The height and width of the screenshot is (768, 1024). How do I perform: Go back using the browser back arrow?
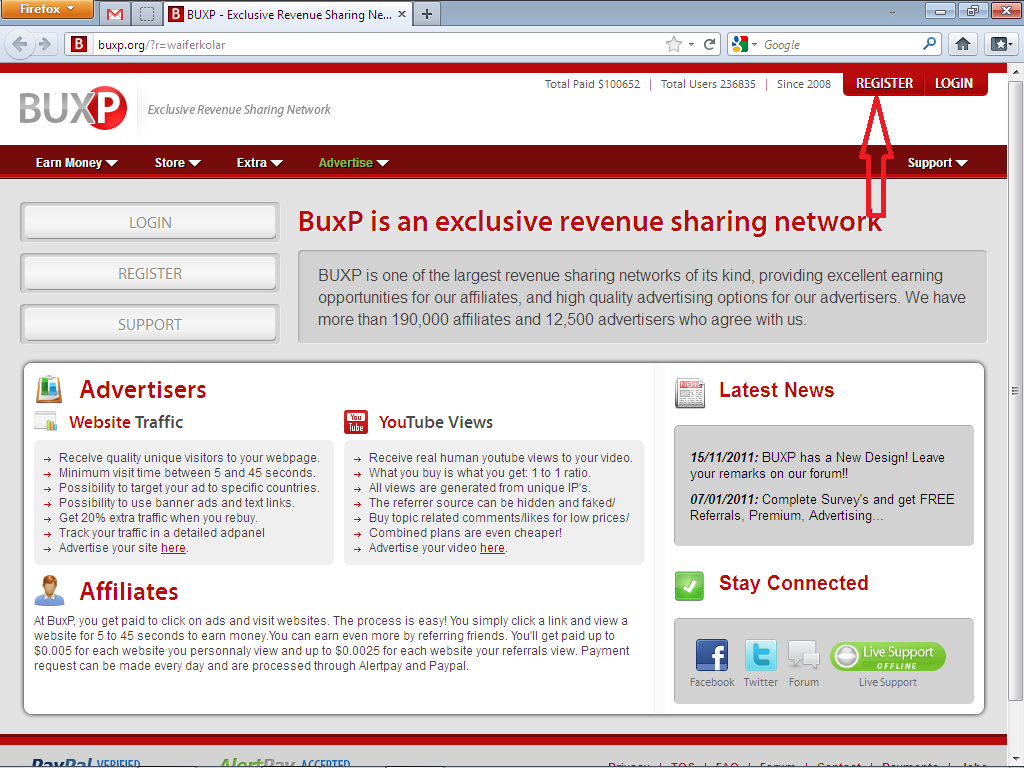pyautogui.click(x=20, y=44)
